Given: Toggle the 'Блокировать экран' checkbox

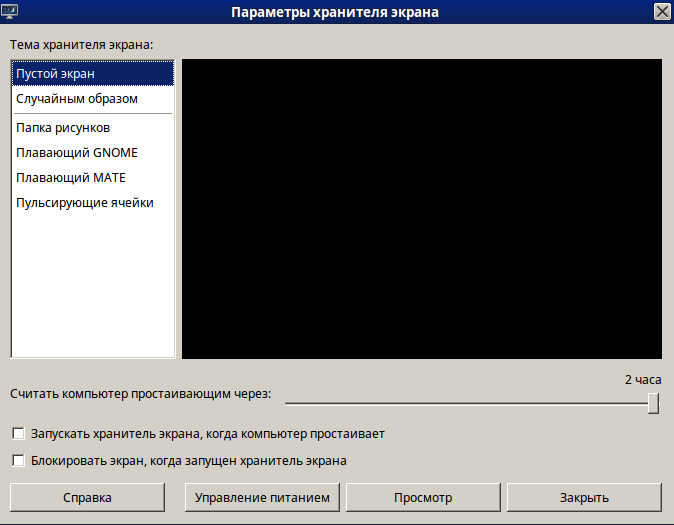Looking at the screenshot, I should (18, 461).
